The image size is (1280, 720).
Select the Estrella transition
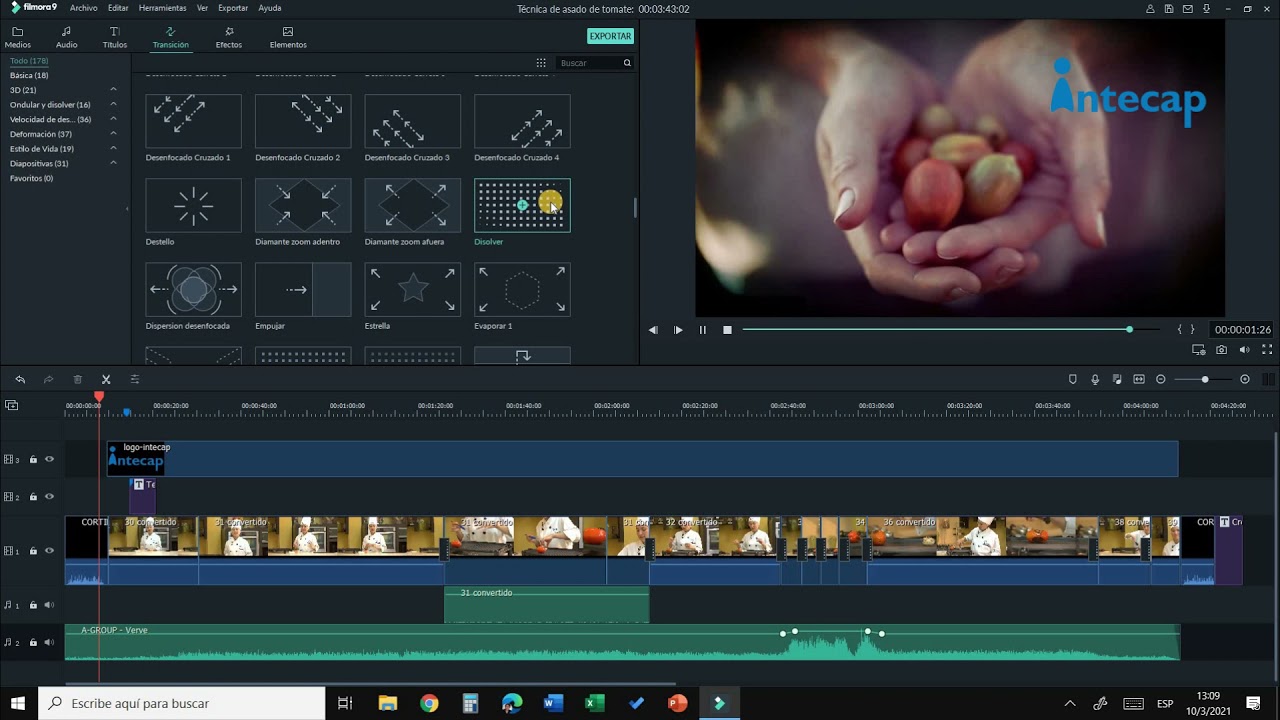412,289
